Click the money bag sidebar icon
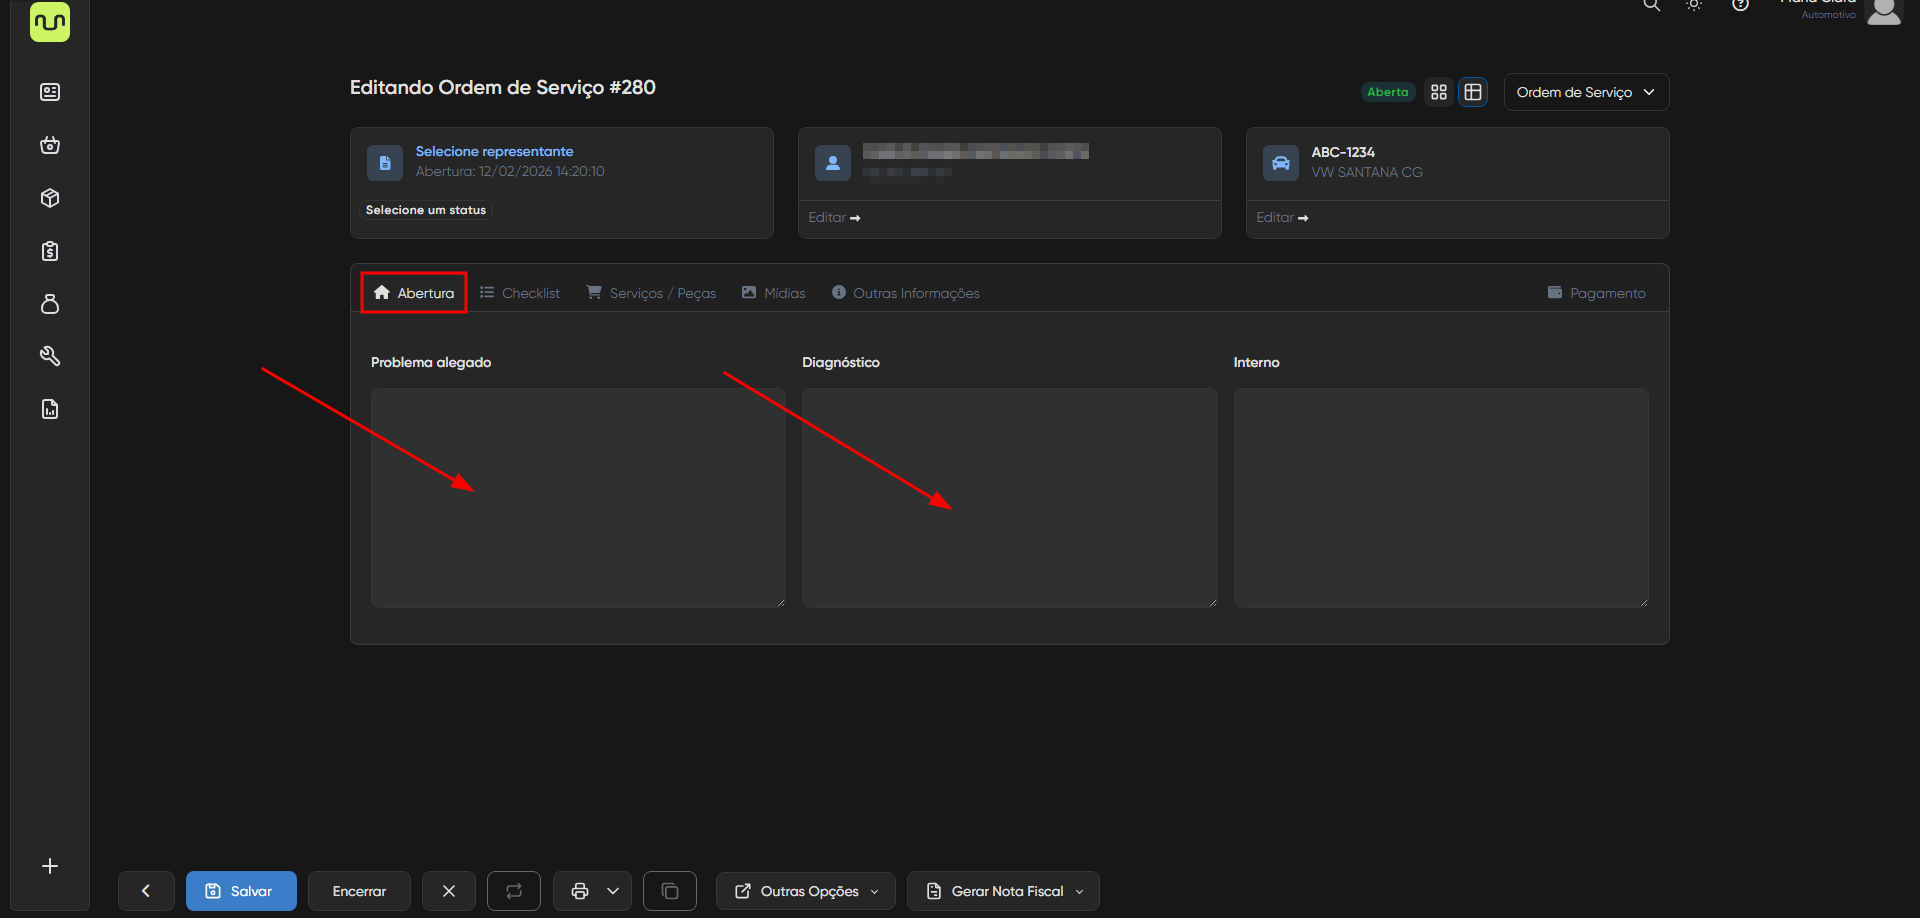 50,304
